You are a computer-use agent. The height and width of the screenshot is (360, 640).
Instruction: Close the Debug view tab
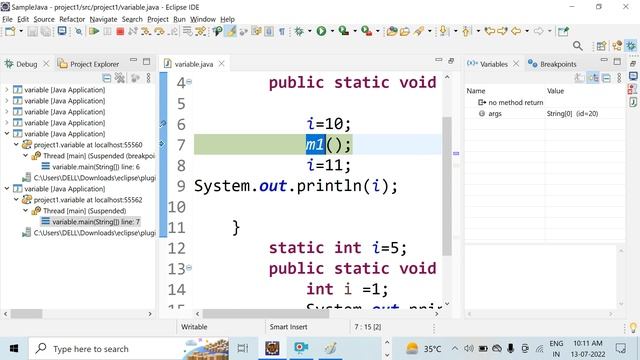click(46, 64)
